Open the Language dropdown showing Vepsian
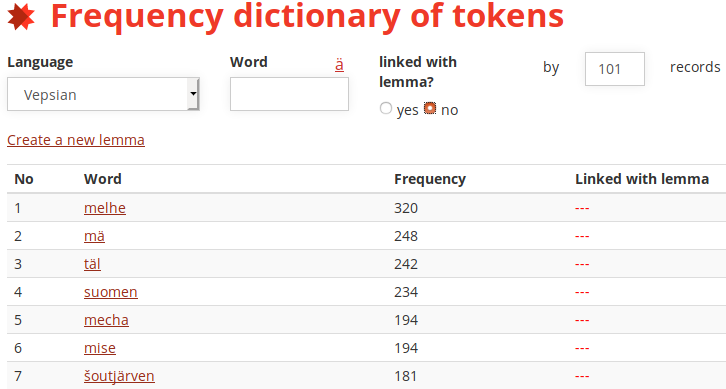The image size is (726, 389). point(103,94)
